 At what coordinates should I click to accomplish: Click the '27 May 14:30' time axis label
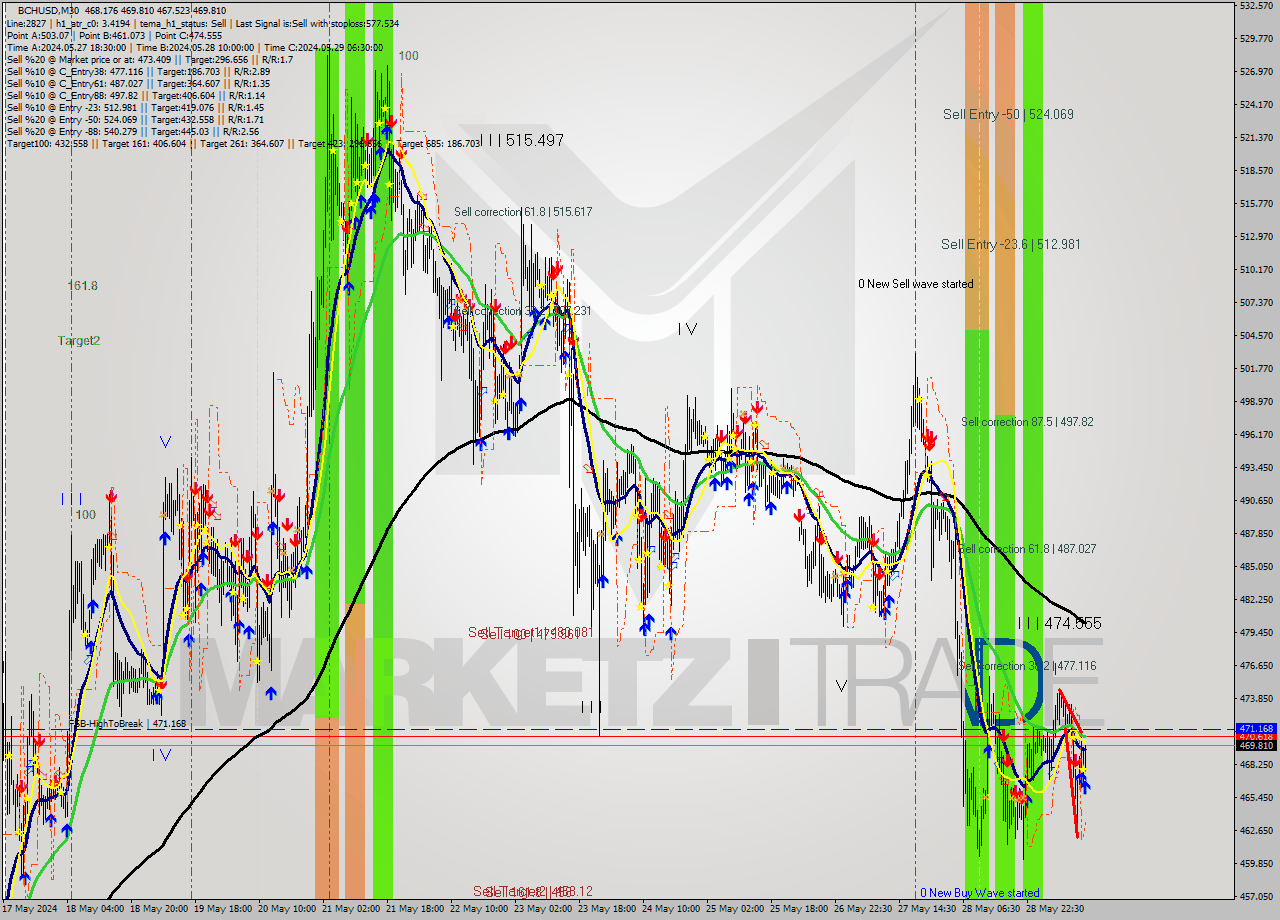point(928,909)
